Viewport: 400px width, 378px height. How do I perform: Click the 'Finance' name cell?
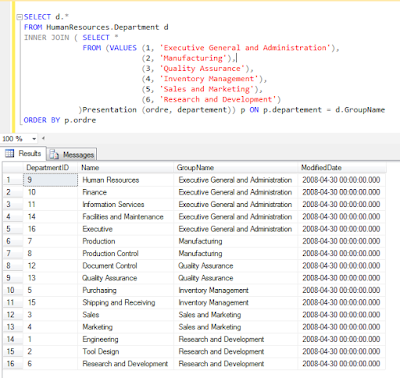pos(126,192)
